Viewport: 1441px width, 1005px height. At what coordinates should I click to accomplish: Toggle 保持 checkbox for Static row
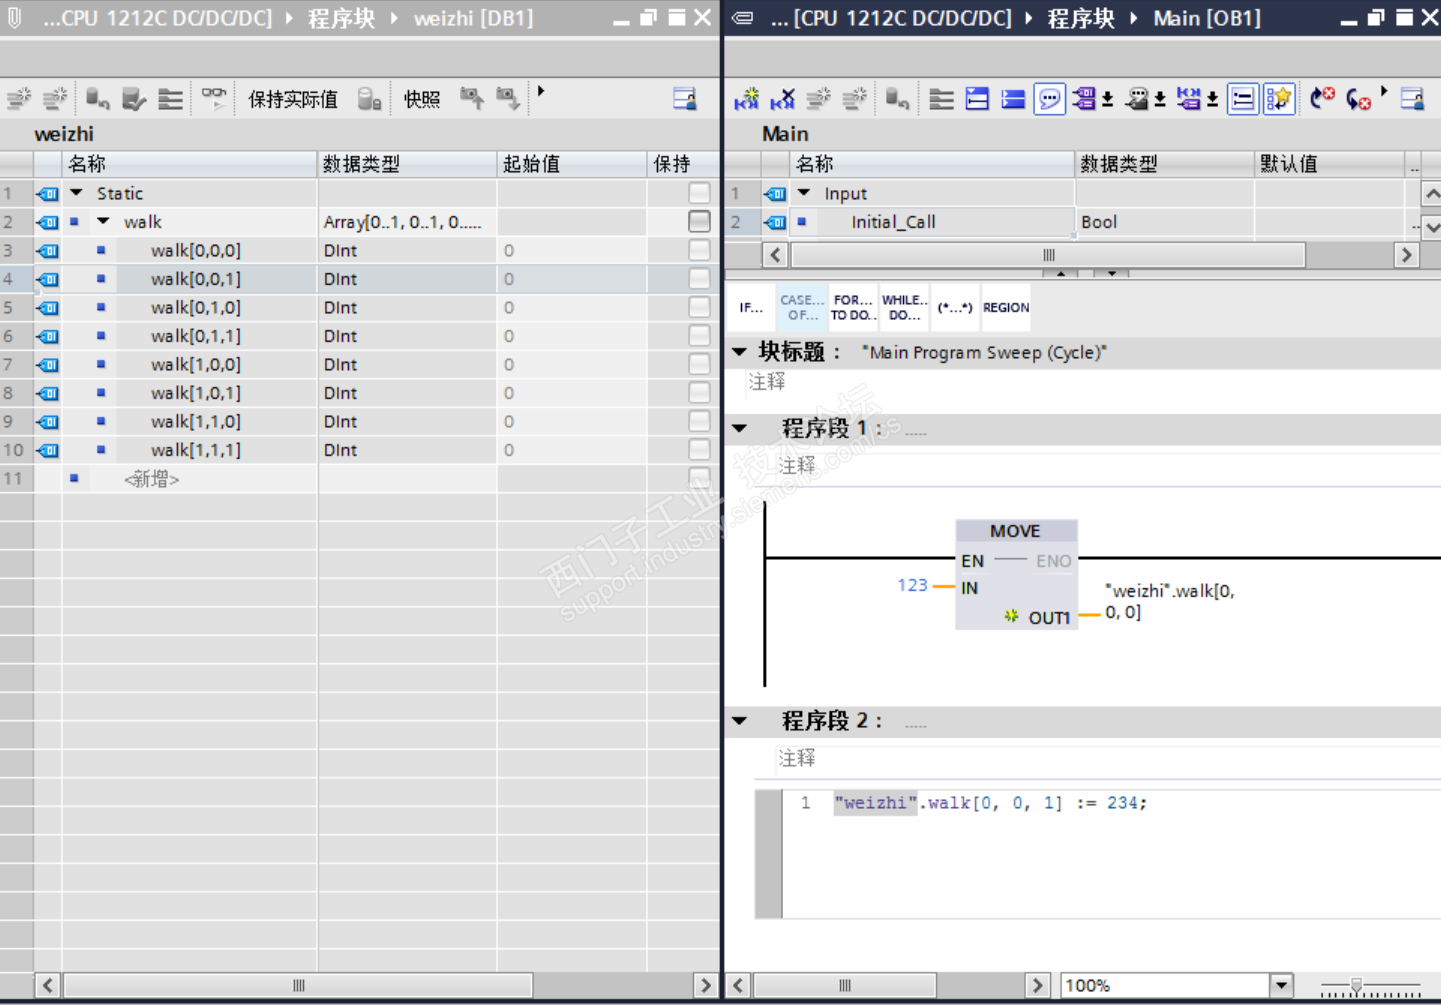pos(700,193)
